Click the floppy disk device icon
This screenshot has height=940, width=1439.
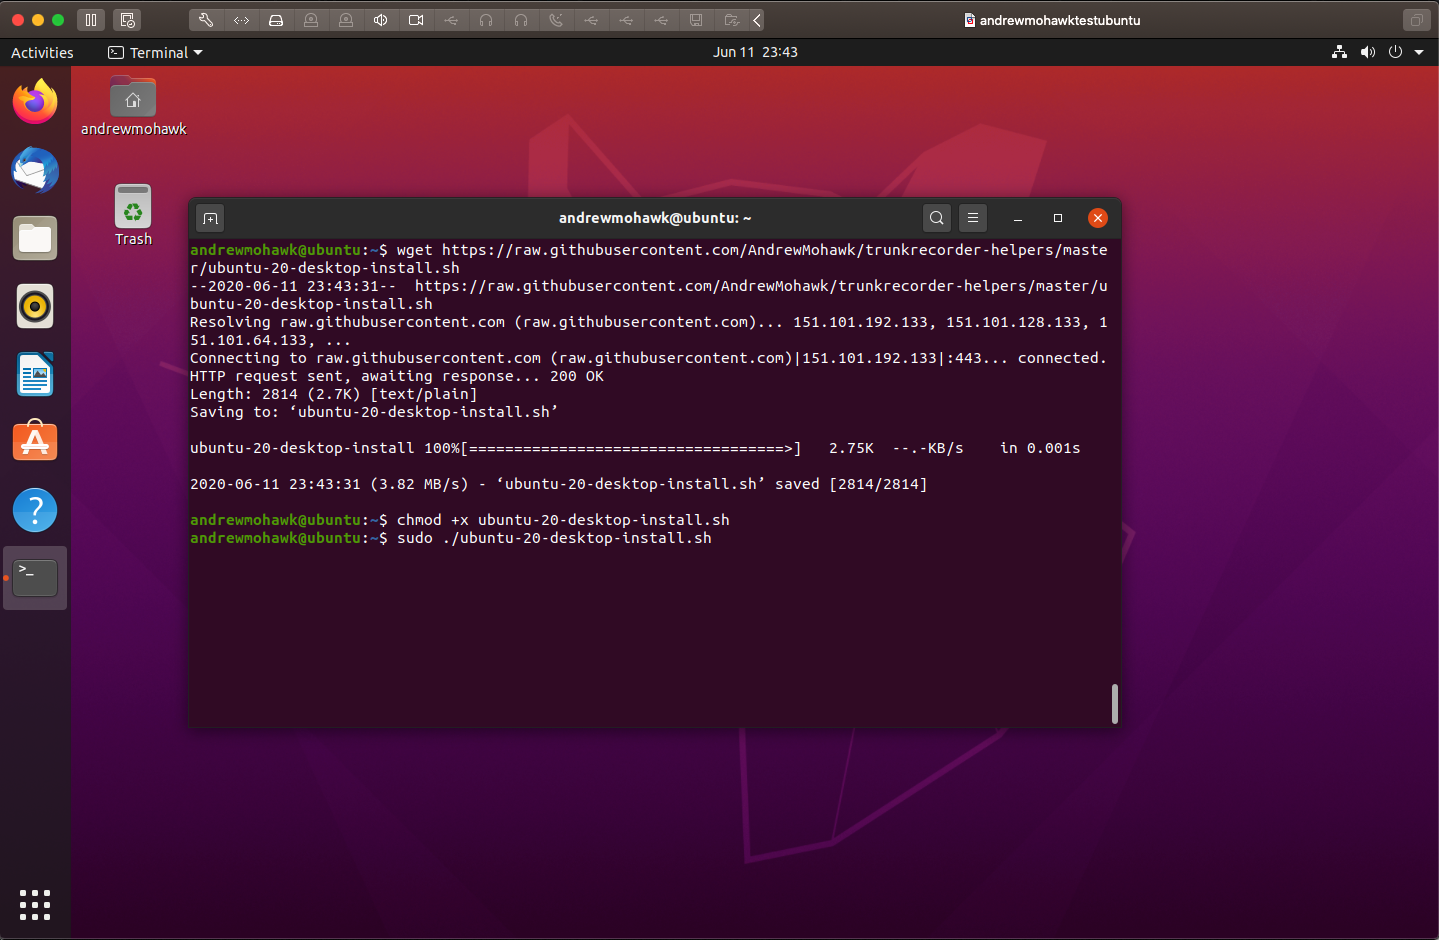pos(696,20)
